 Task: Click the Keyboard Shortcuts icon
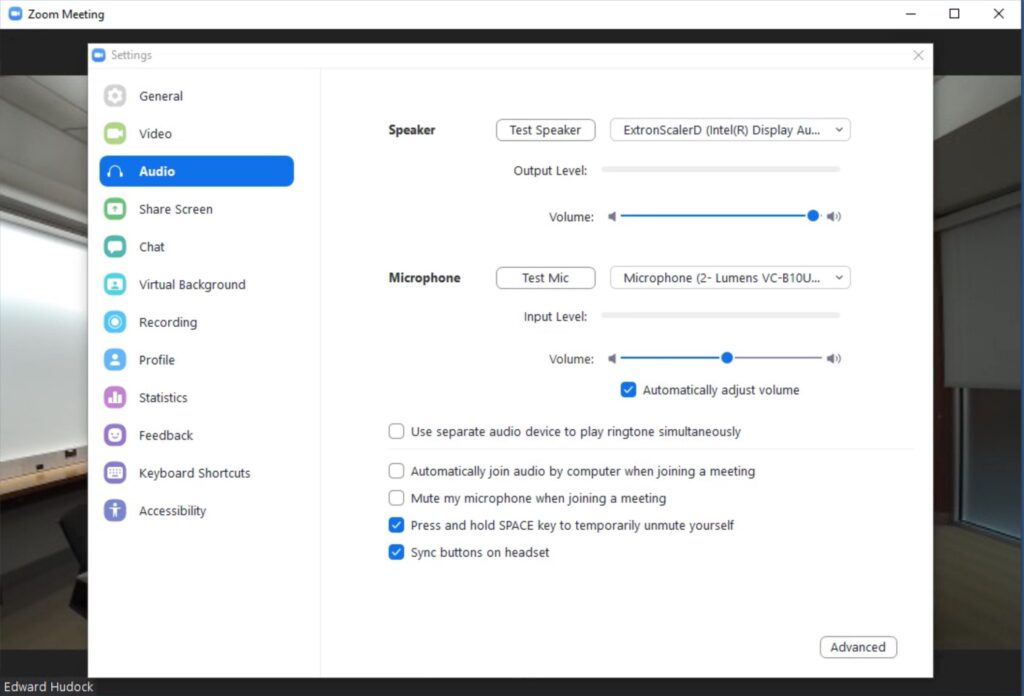coord(115,473)
